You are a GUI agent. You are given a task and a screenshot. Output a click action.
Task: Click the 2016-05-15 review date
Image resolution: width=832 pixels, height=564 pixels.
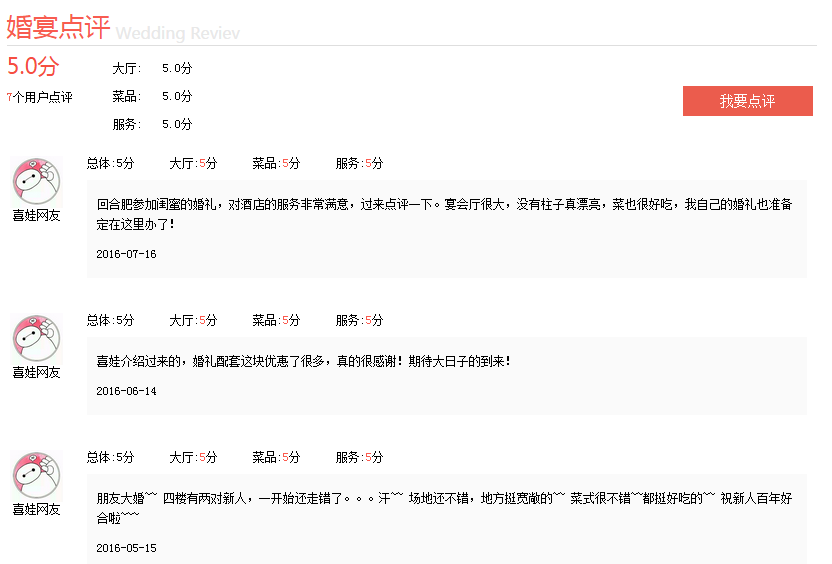click(x=126, y=548)
